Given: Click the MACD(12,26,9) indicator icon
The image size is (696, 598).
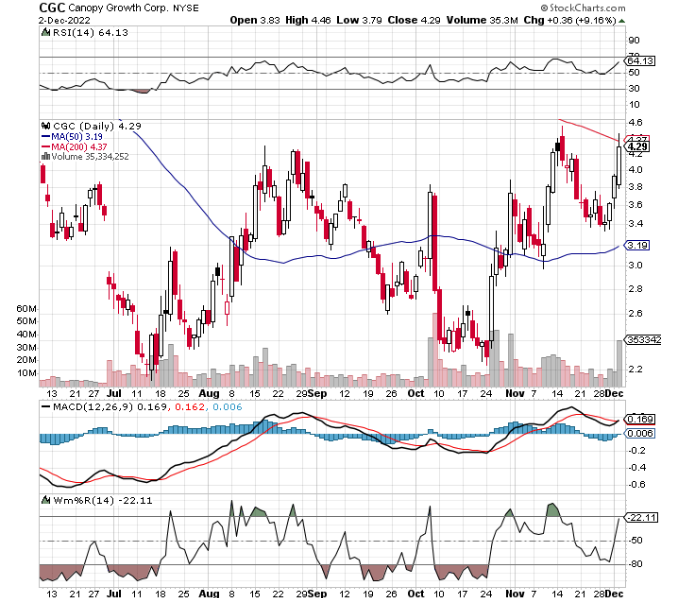Looking at the screenshot, I should [x=45, y=405].
